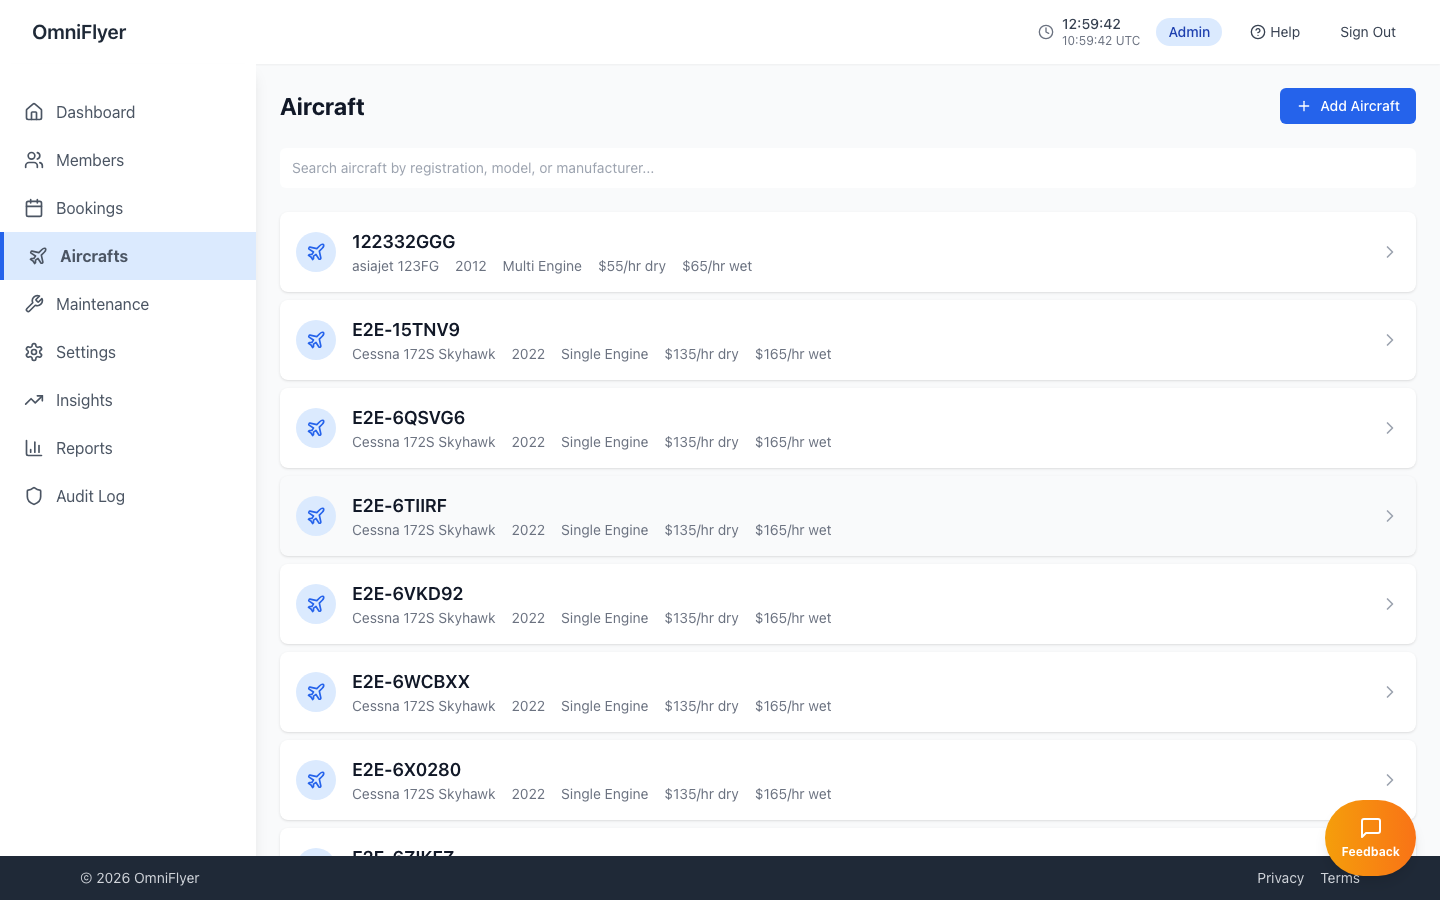Click the plus icon in Add Aircraft
This screenshot has height=900, width=1440.
click(1304, 106)
